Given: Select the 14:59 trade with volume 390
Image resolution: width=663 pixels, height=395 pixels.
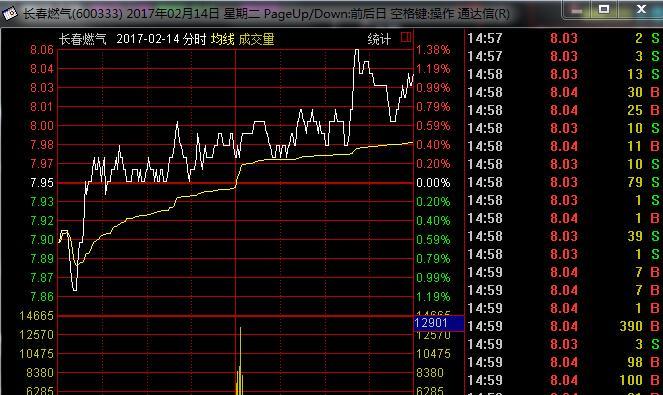Looking at the screenshot, I should tap(564, 326).
